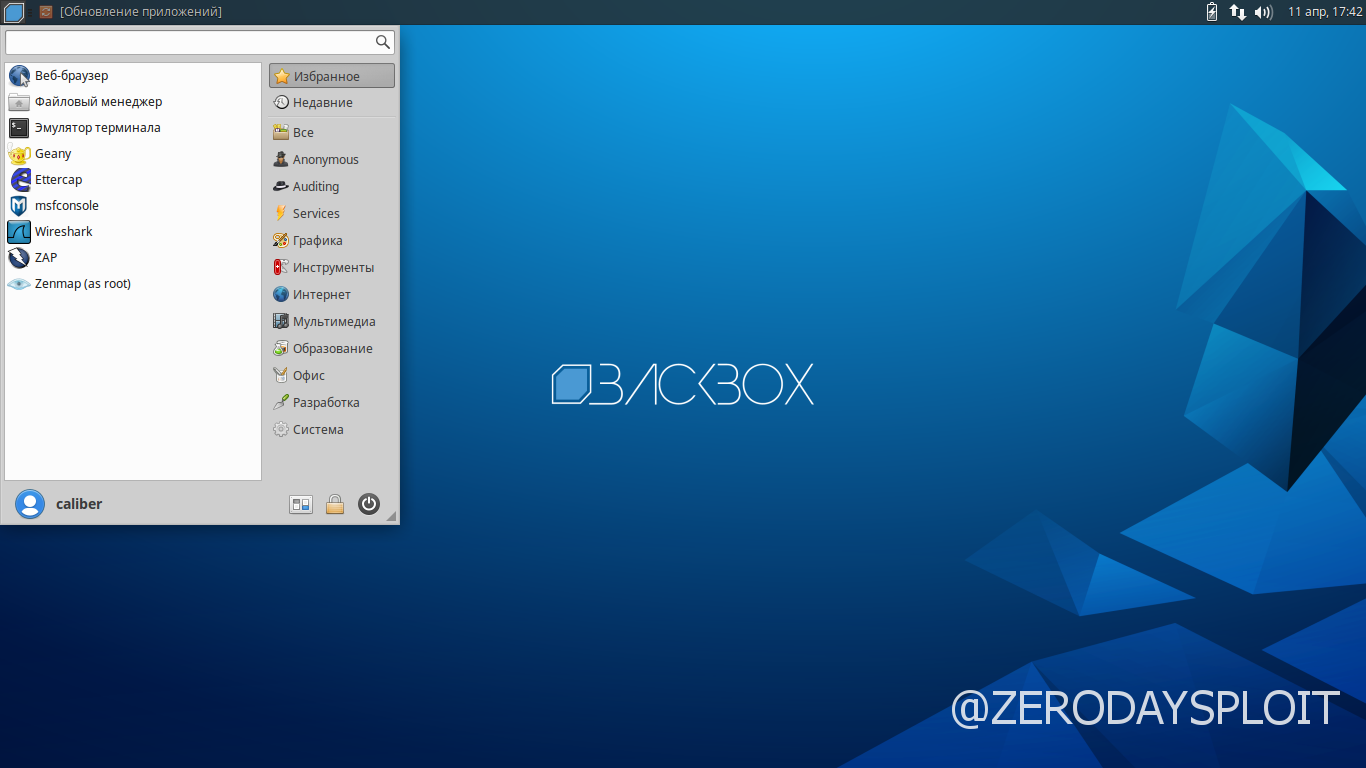This screenshot has height=768, width=1366.
Task: Click the search magnifier icon
Action: pyautogui.click(x=383, y=42)
